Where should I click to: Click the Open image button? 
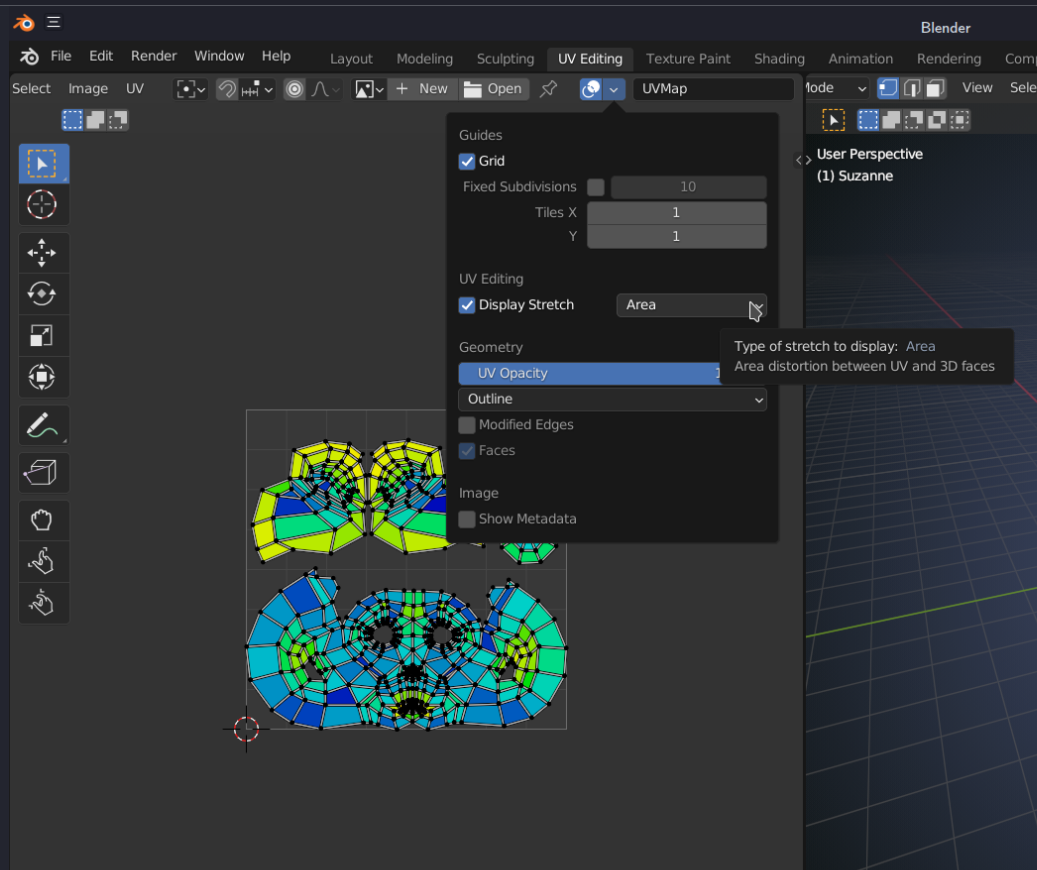click(x=493, y=89)
